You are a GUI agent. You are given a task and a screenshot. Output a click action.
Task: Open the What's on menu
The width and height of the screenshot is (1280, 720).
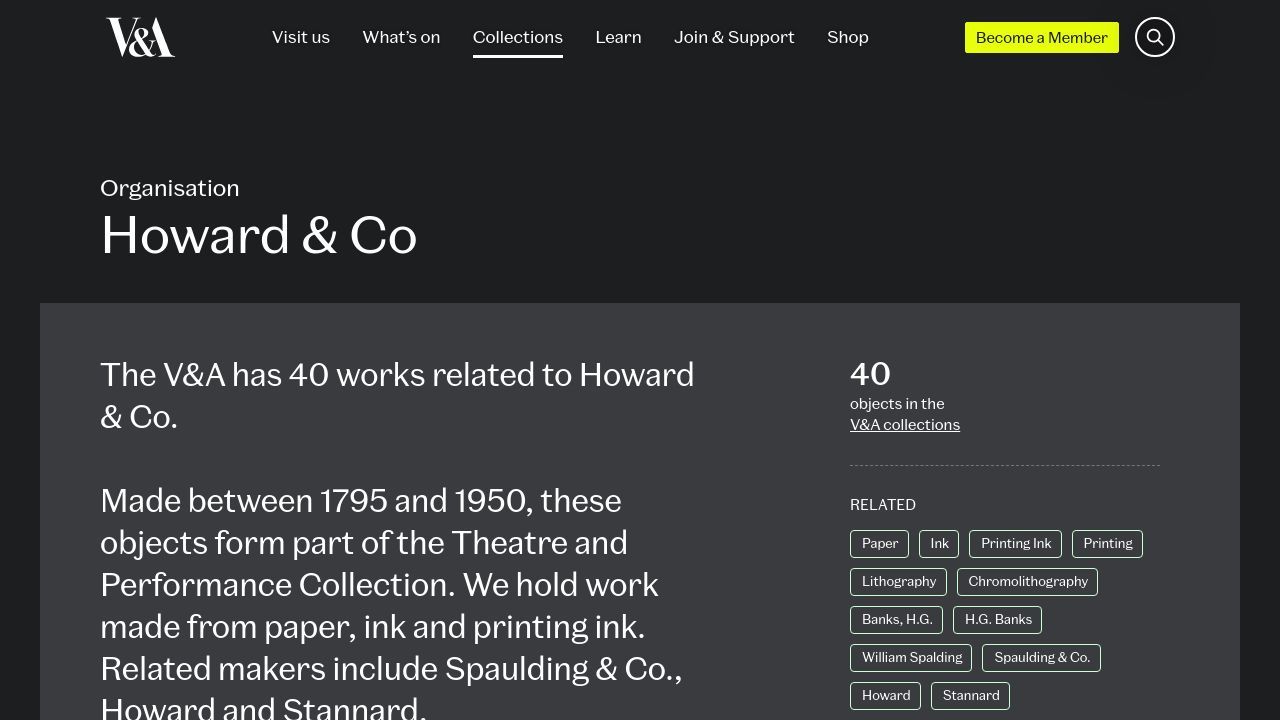(401, 37)
